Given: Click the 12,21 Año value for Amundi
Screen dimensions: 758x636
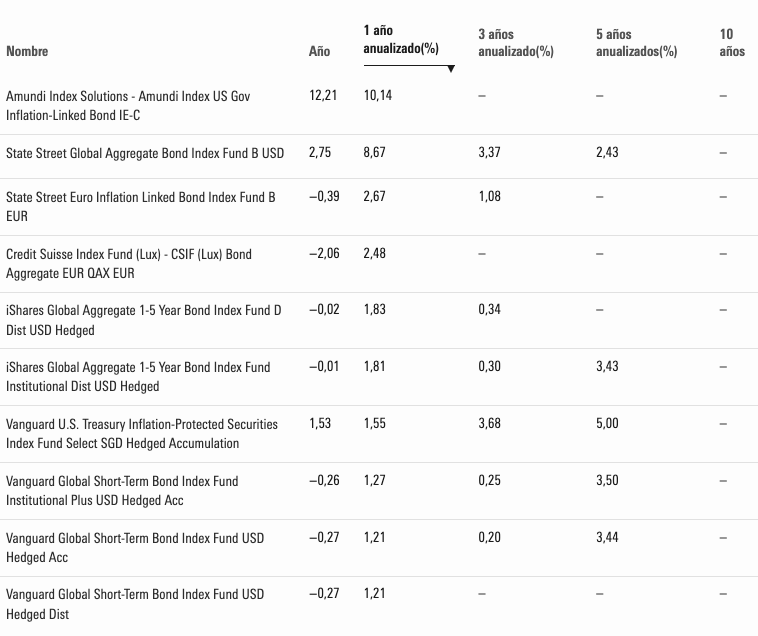Looking at the screenshot, I should click(324, 96).
